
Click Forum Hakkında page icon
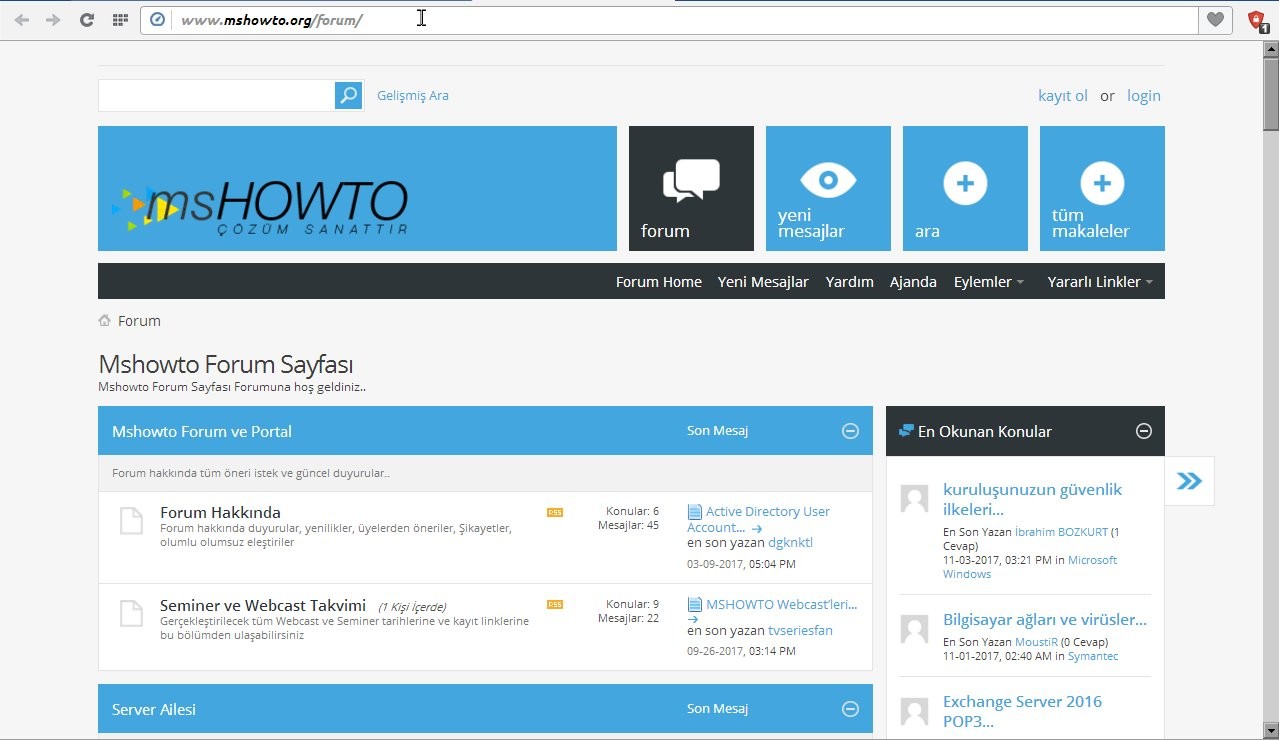[x=132, y=521]
